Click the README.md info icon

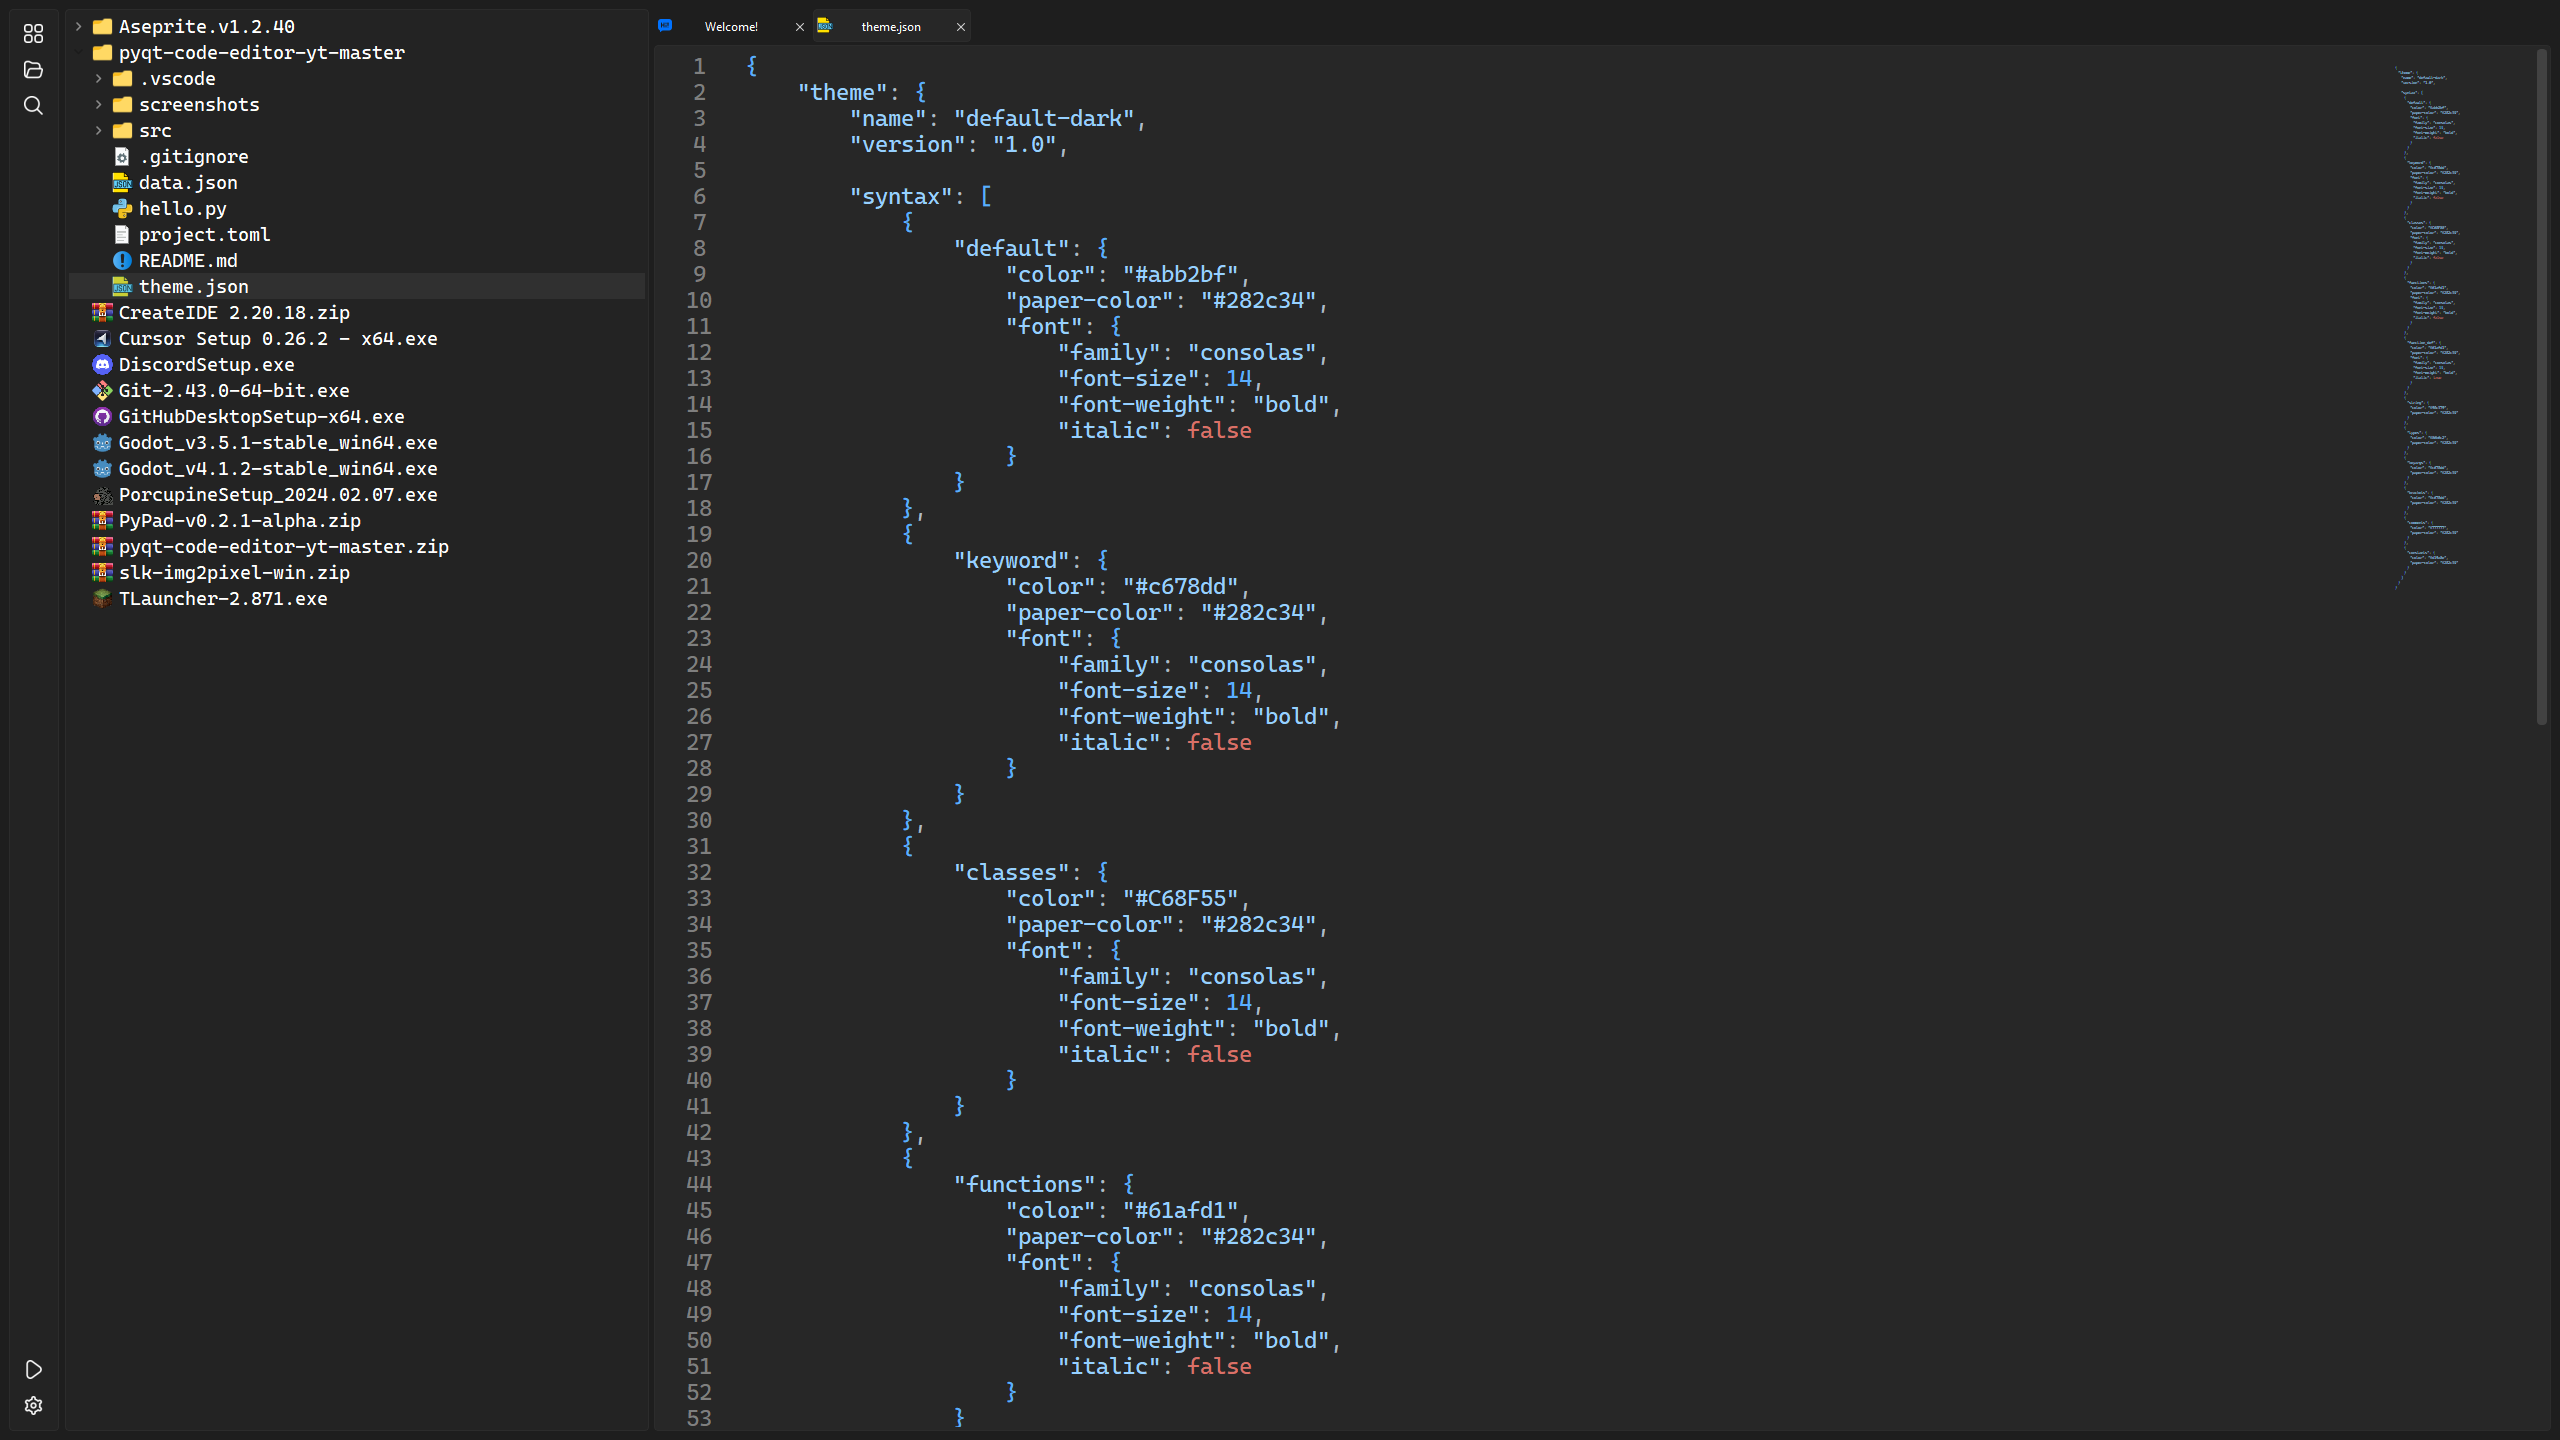pos(122,261)
